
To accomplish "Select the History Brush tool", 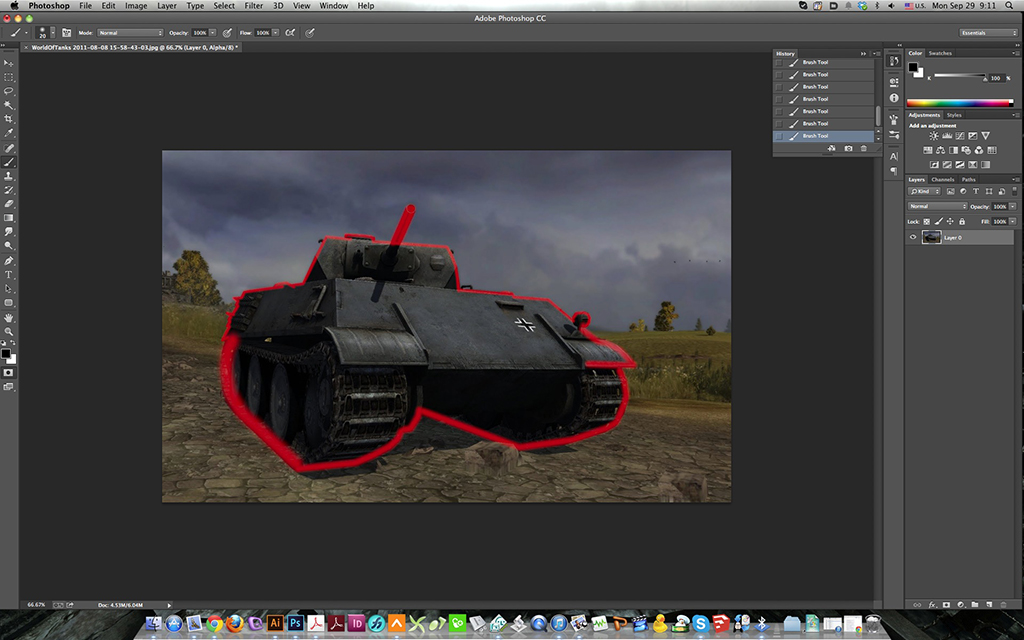I will point(8,190).
